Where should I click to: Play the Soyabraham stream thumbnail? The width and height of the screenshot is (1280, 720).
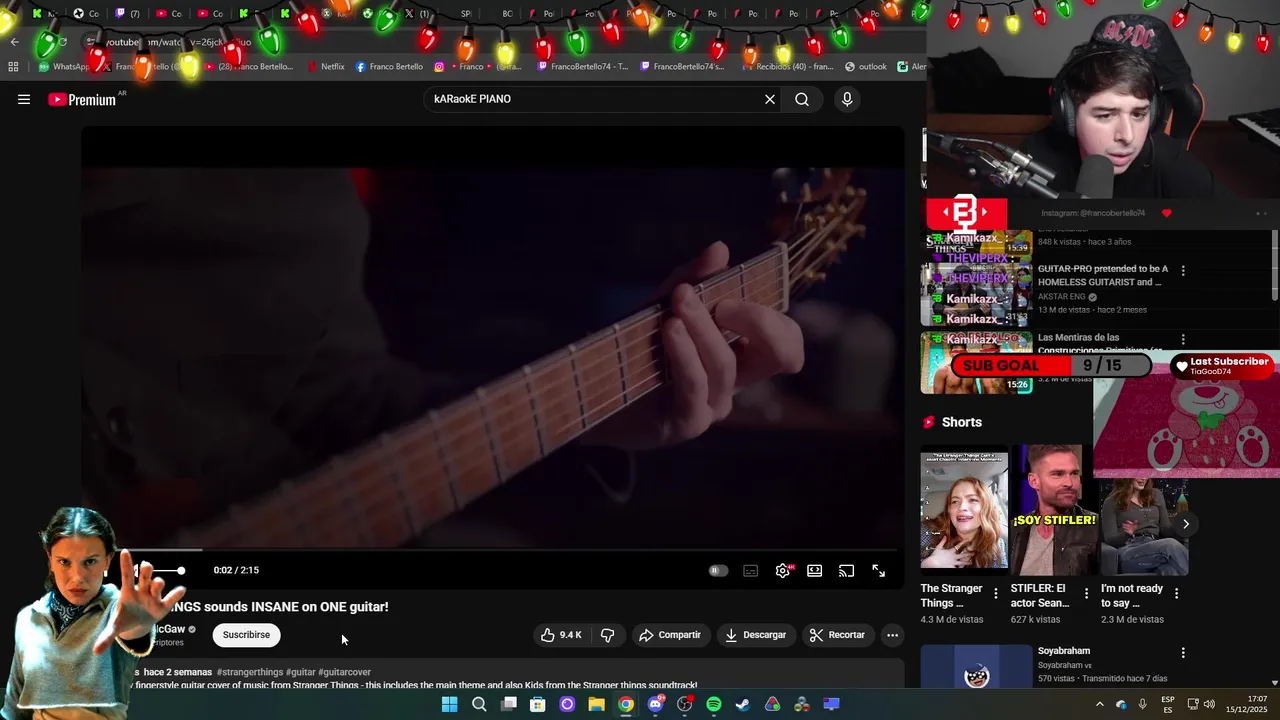coord(976,667)
